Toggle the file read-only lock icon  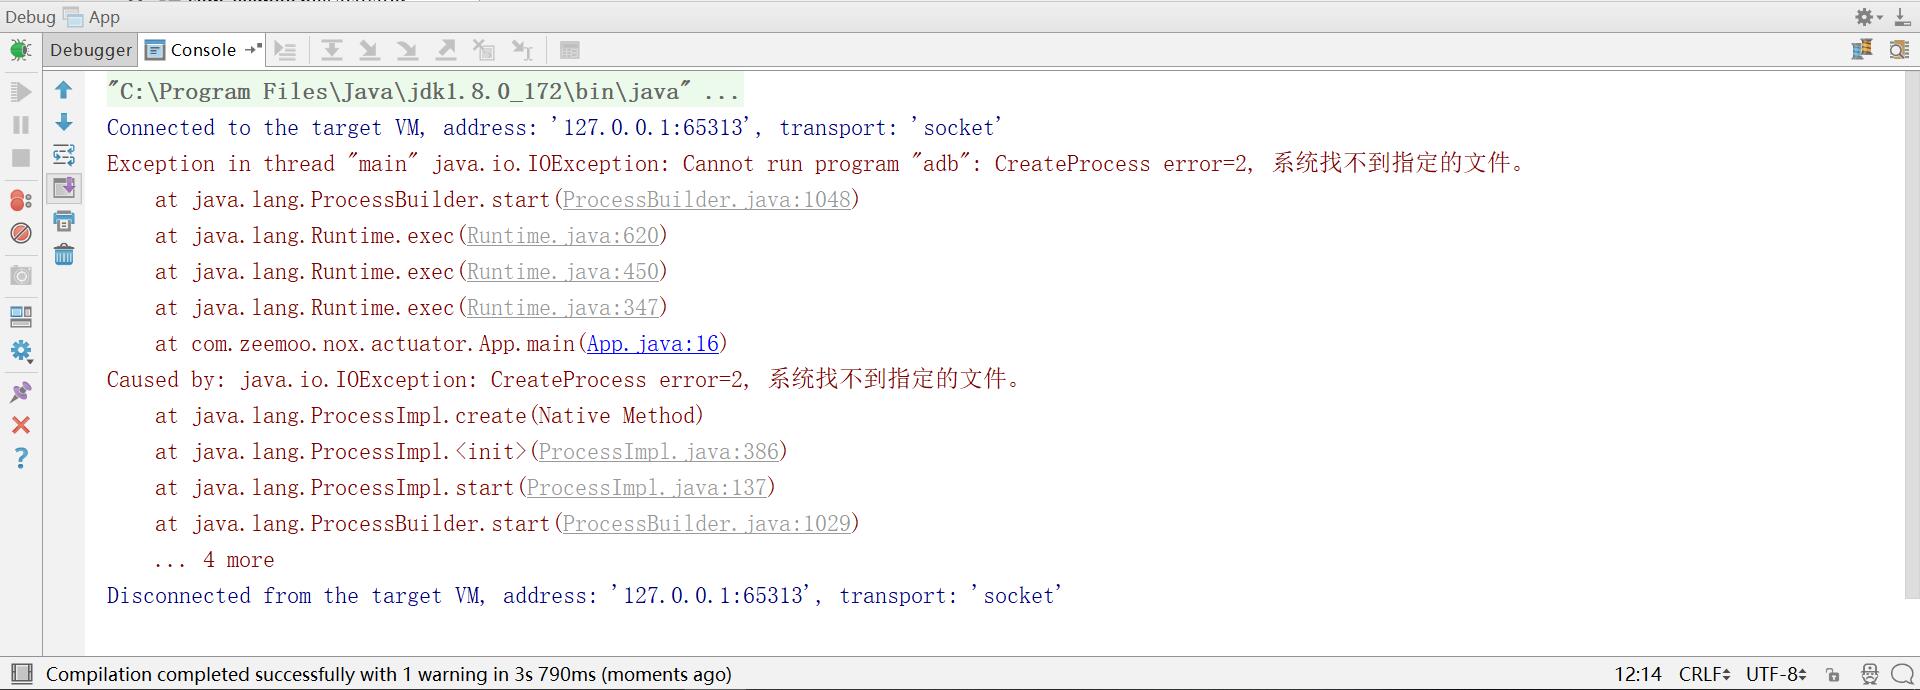point(1832,675)
